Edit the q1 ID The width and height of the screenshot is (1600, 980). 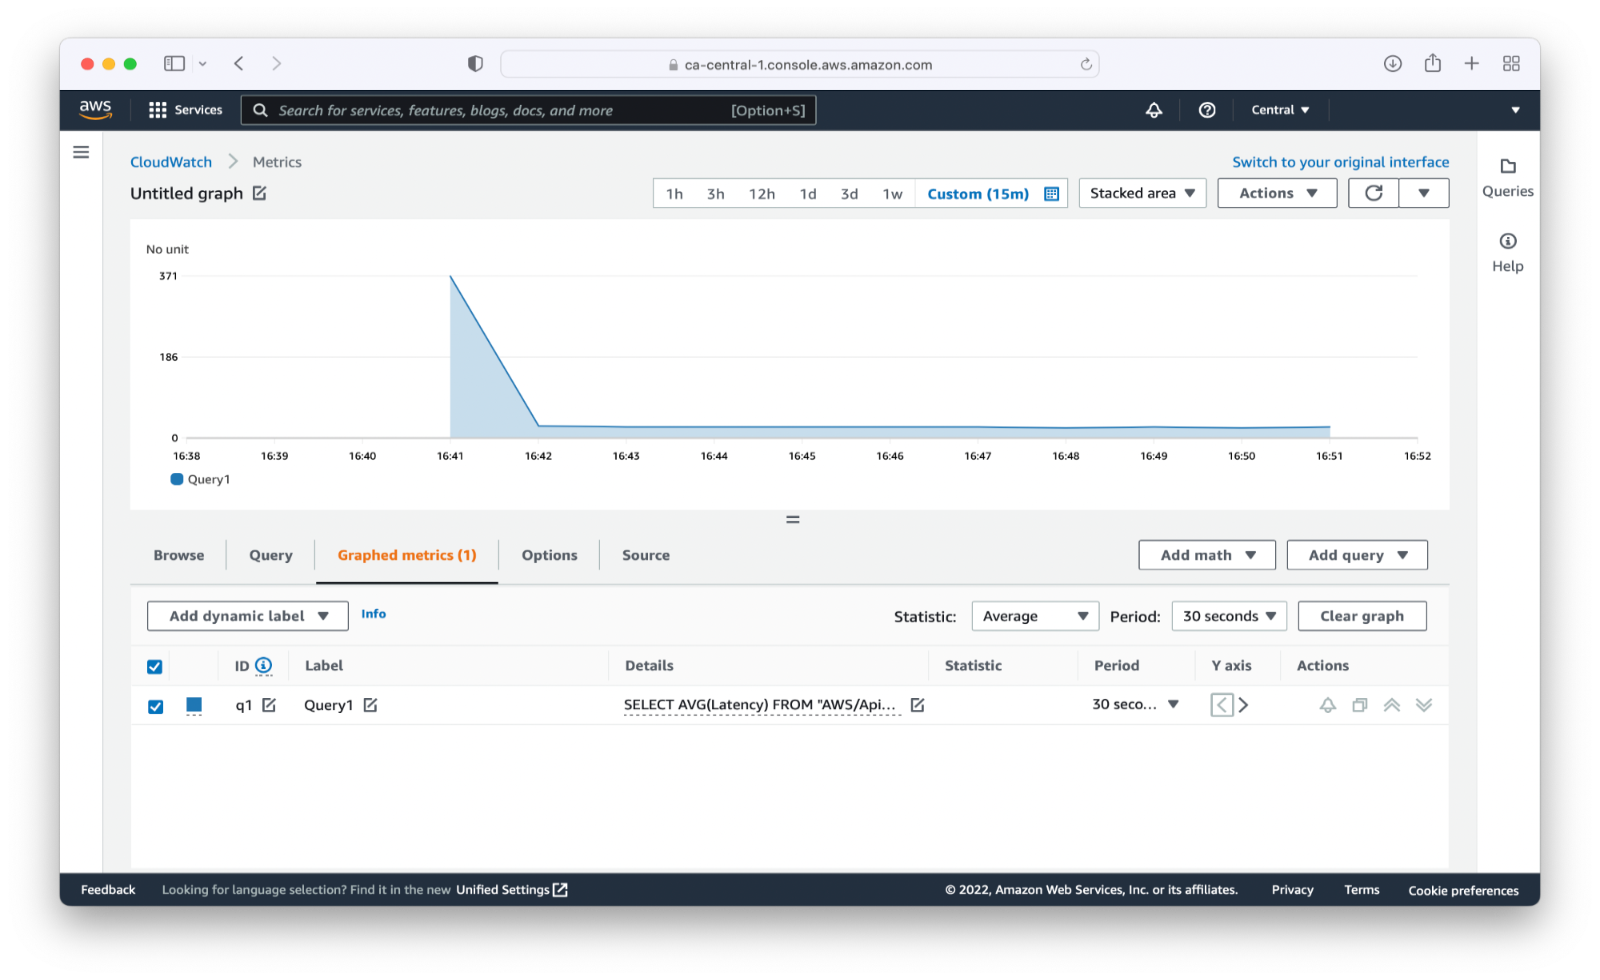tap(269, 705)
